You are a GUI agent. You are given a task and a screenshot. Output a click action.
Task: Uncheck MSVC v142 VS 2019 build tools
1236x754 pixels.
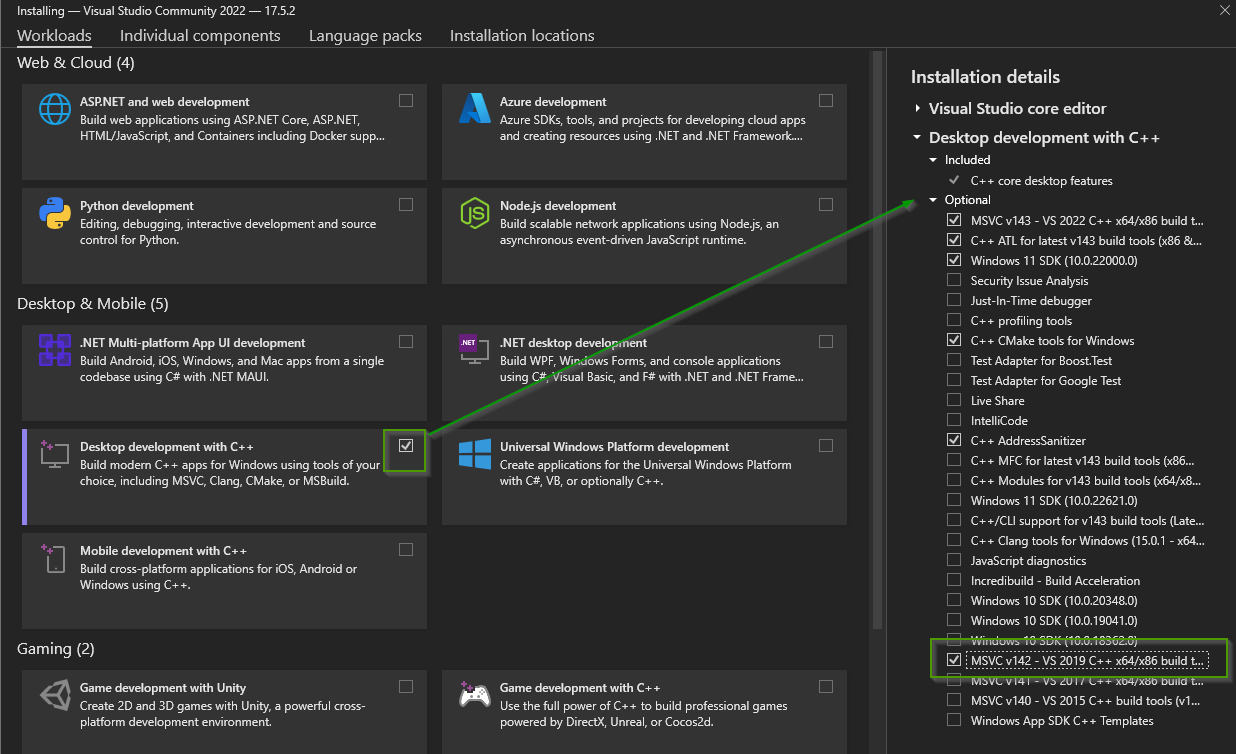[x=954, y=661]
